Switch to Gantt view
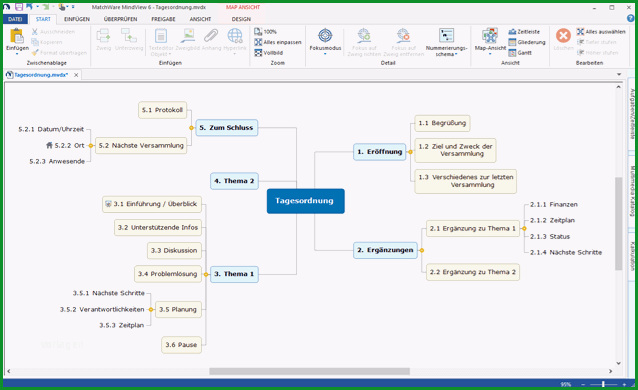This screenshot has height=390, width=638. pos(520,53)
